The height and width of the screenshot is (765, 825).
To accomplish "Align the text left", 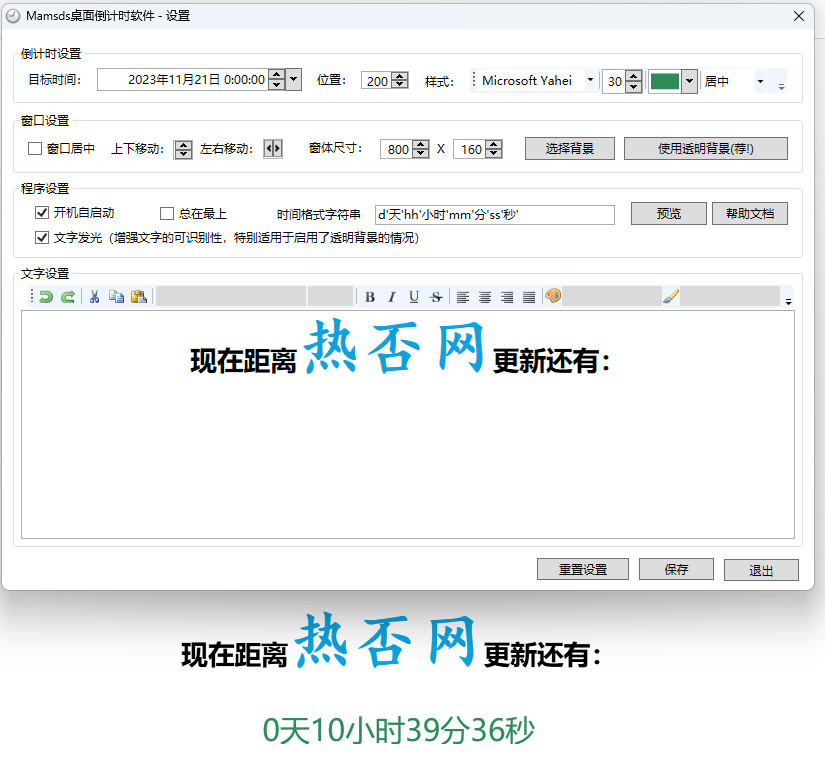I will 463,297.
